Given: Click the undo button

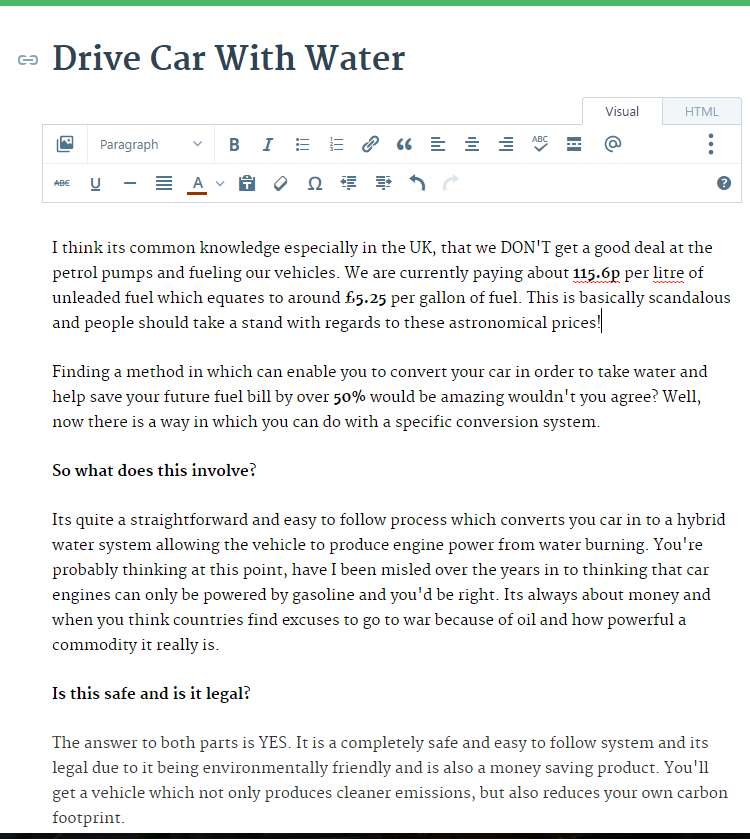Looking at the screenshot, I should (417, 183).
